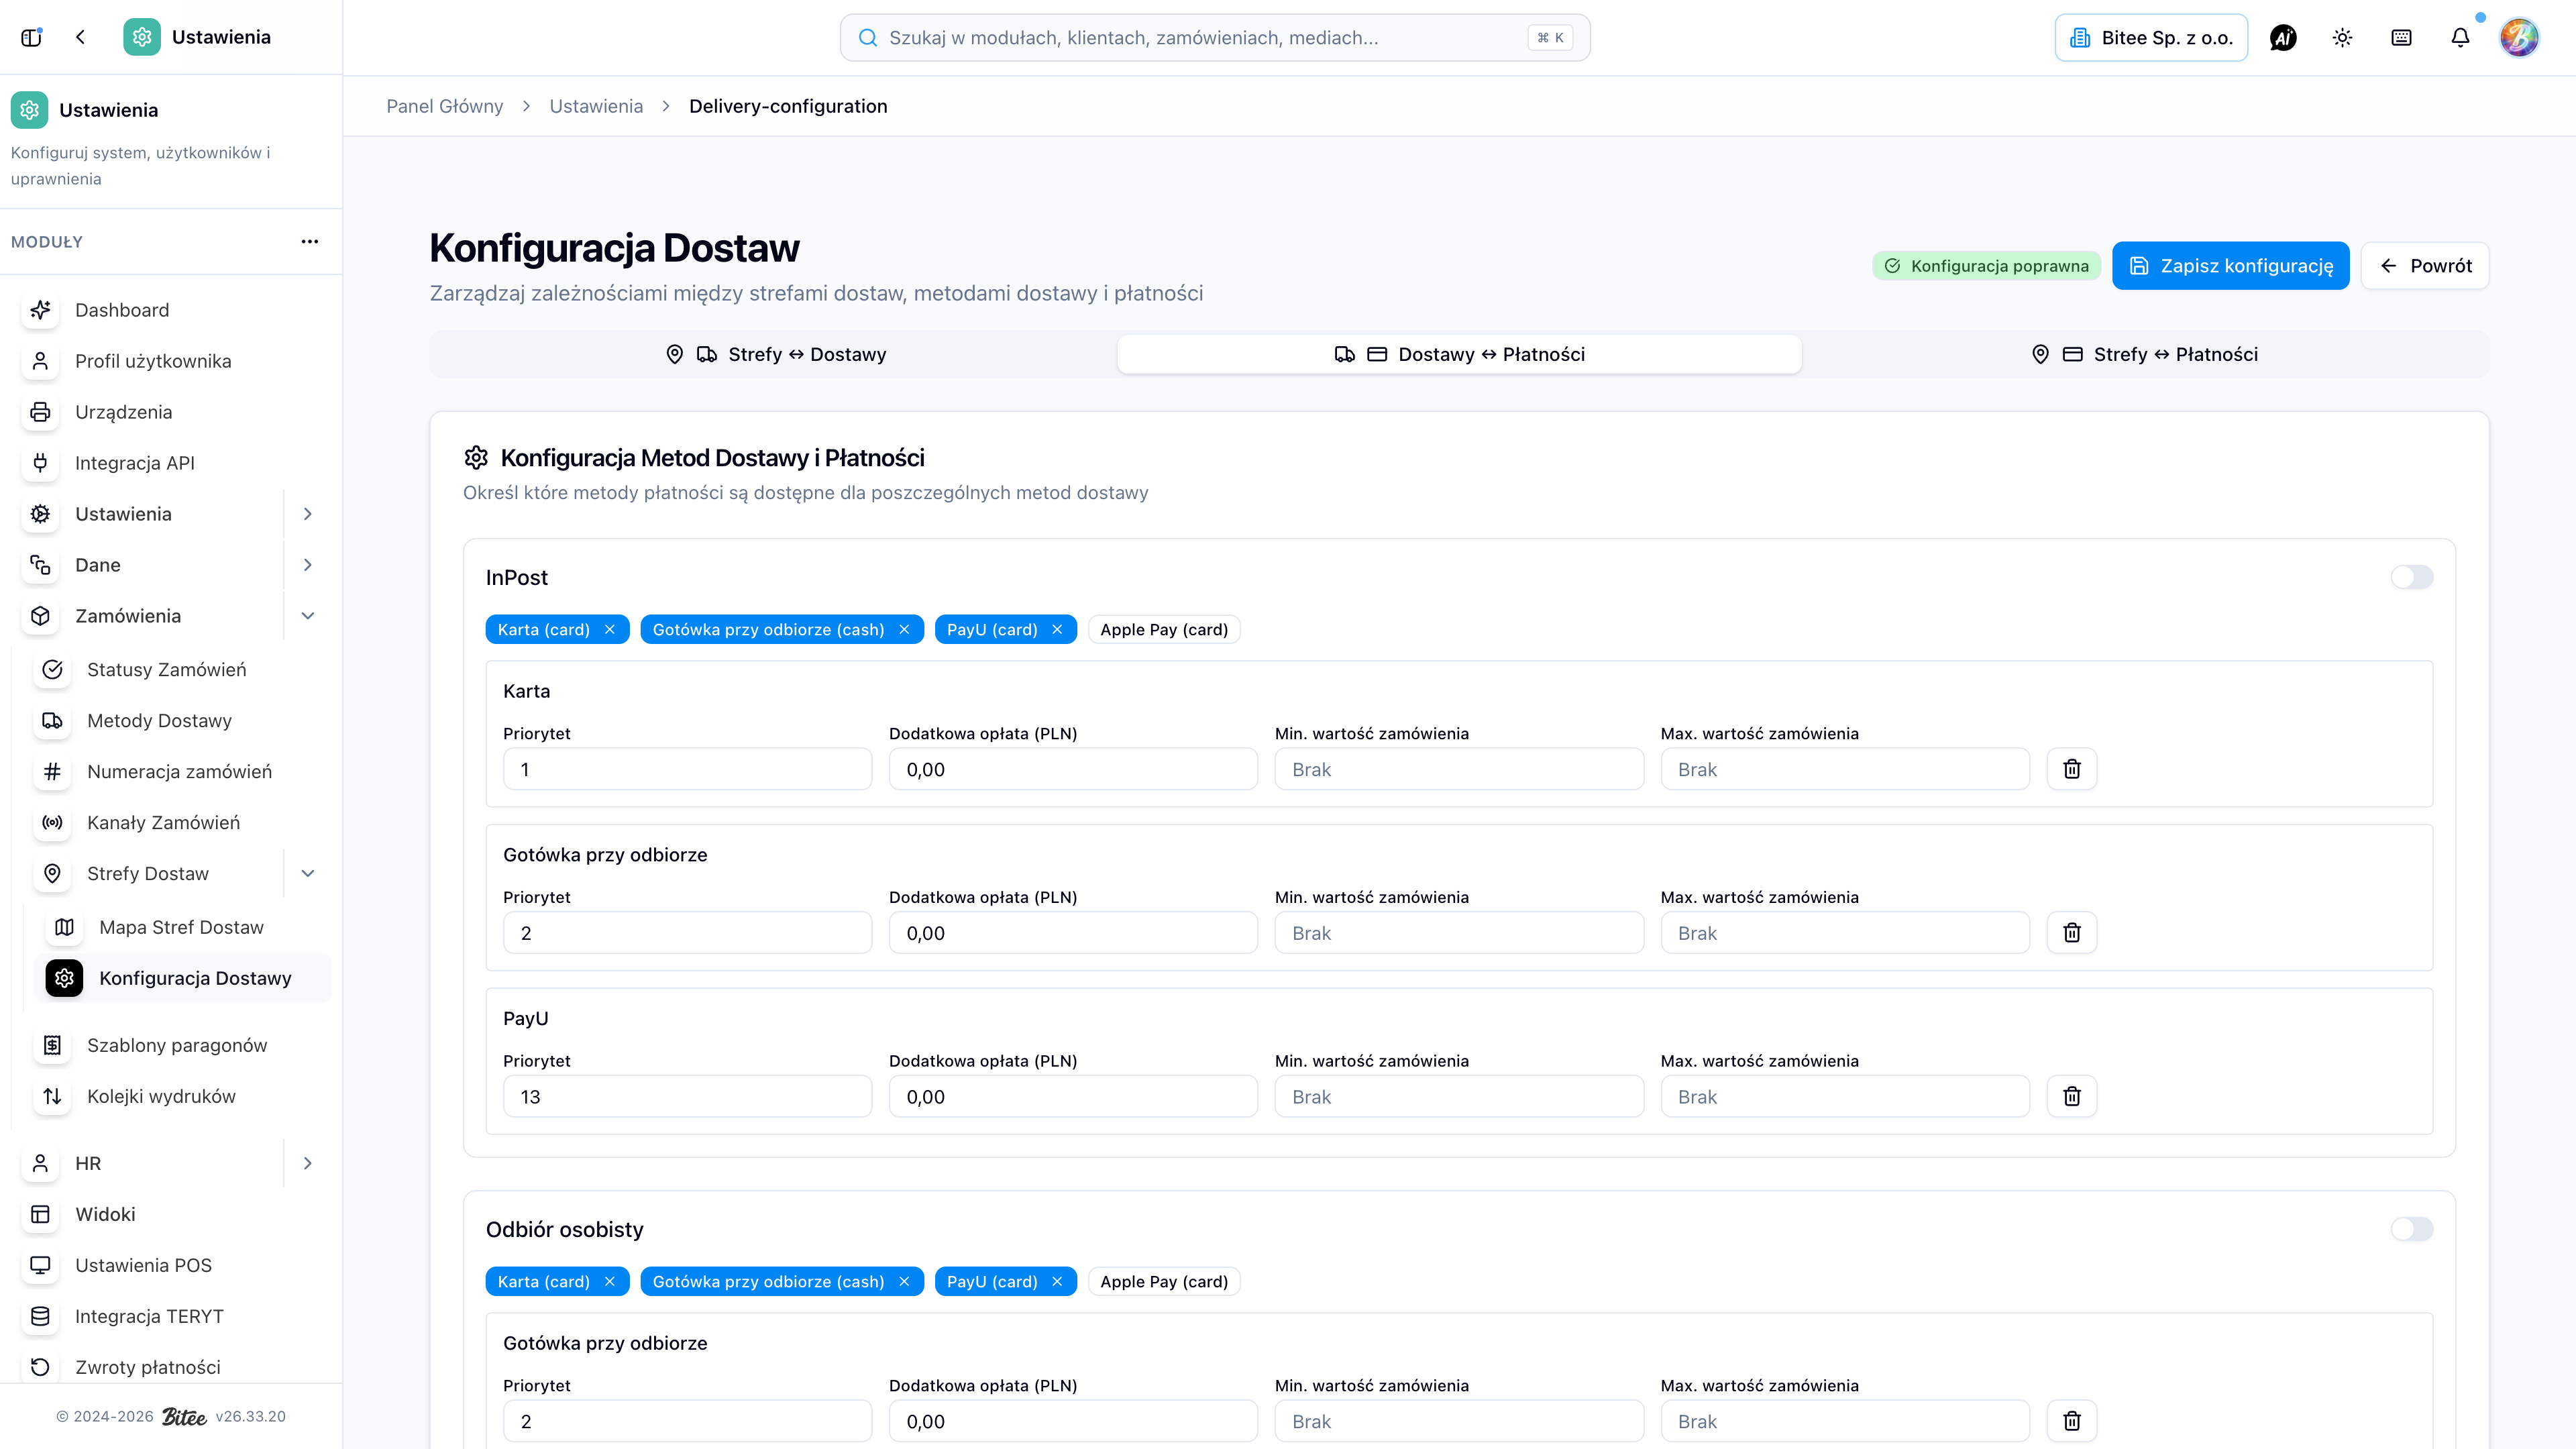Click the Integracja API plug icon
Viewport: 2576px width, 1449px height.
40,463
